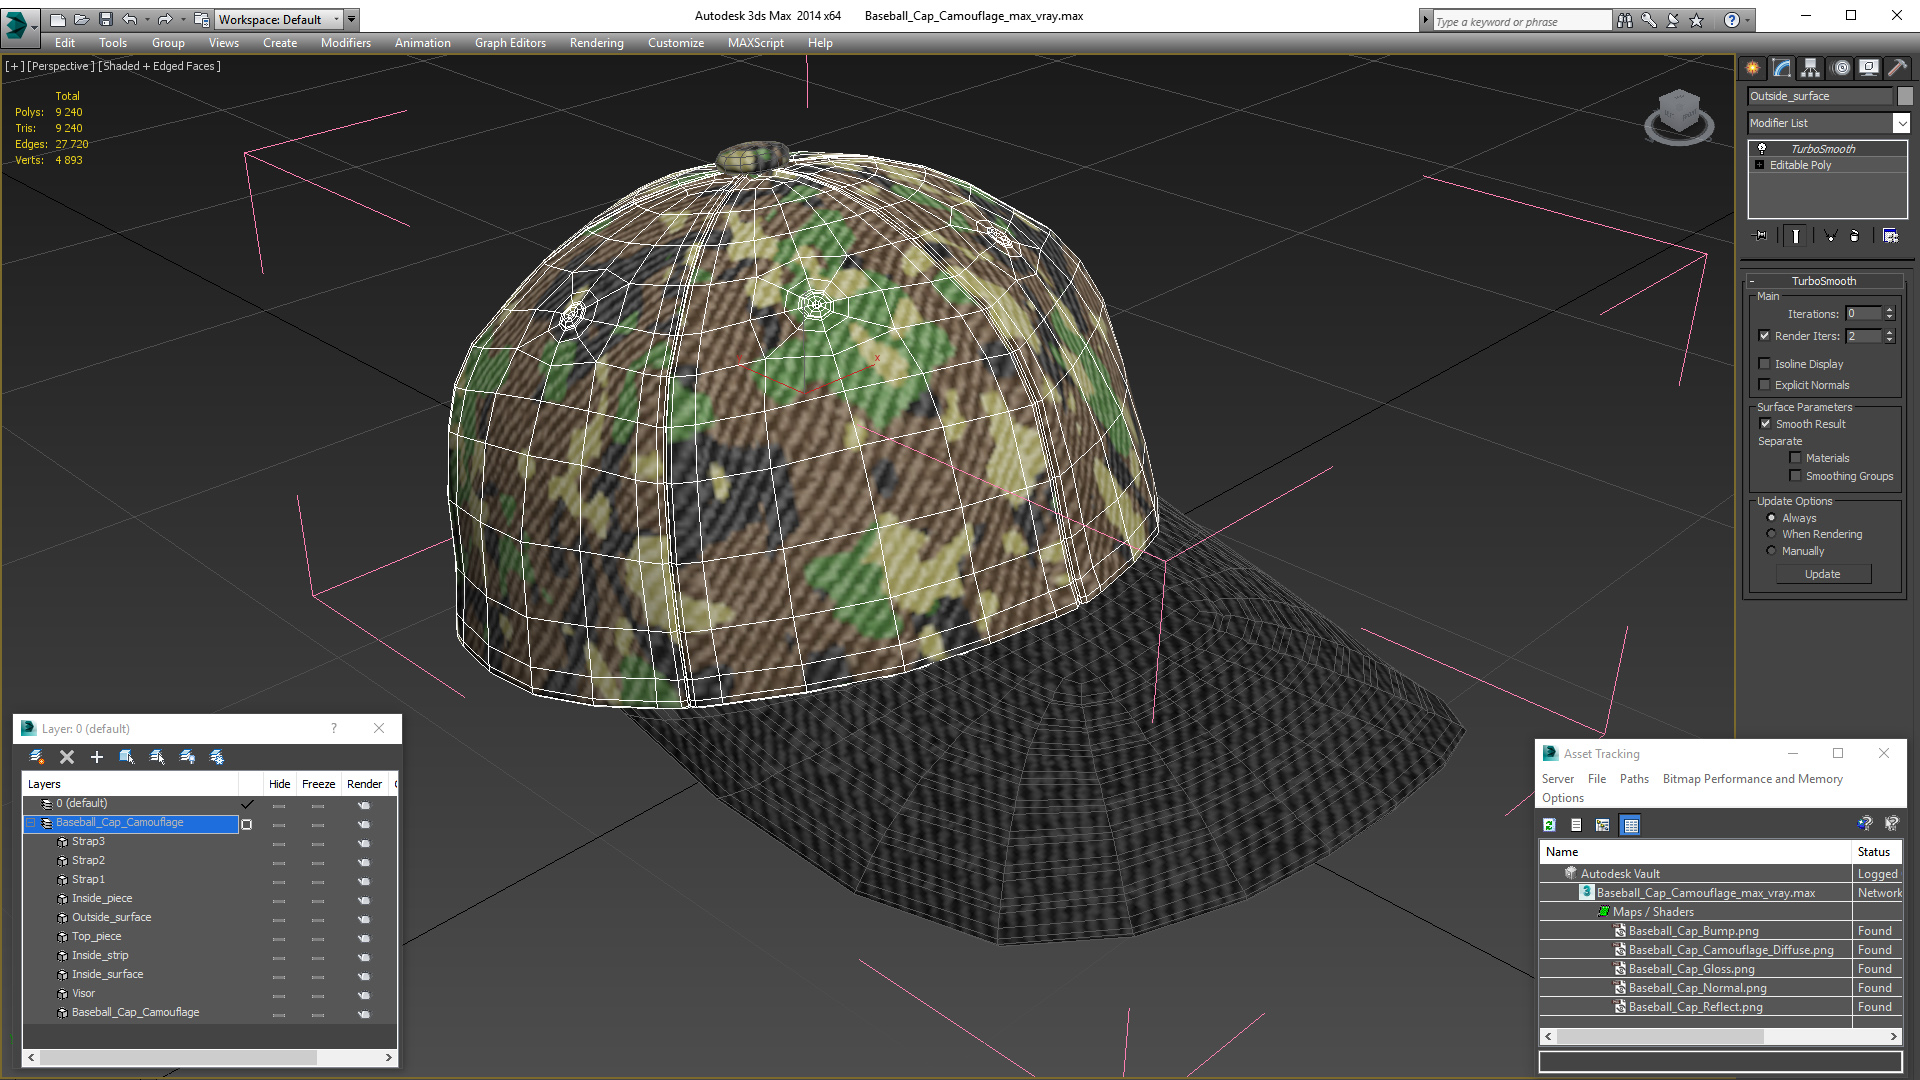Open the Rendering menu
Screen dimensions: 1920x1080
click(596, 43)
